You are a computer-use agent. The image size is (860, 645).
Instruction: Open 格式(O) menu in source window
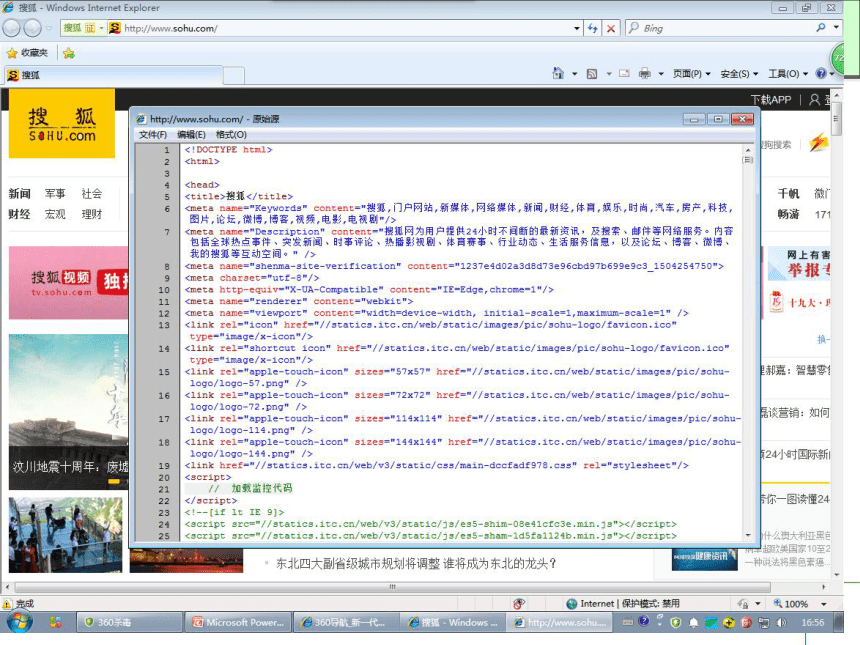(231, 134)
